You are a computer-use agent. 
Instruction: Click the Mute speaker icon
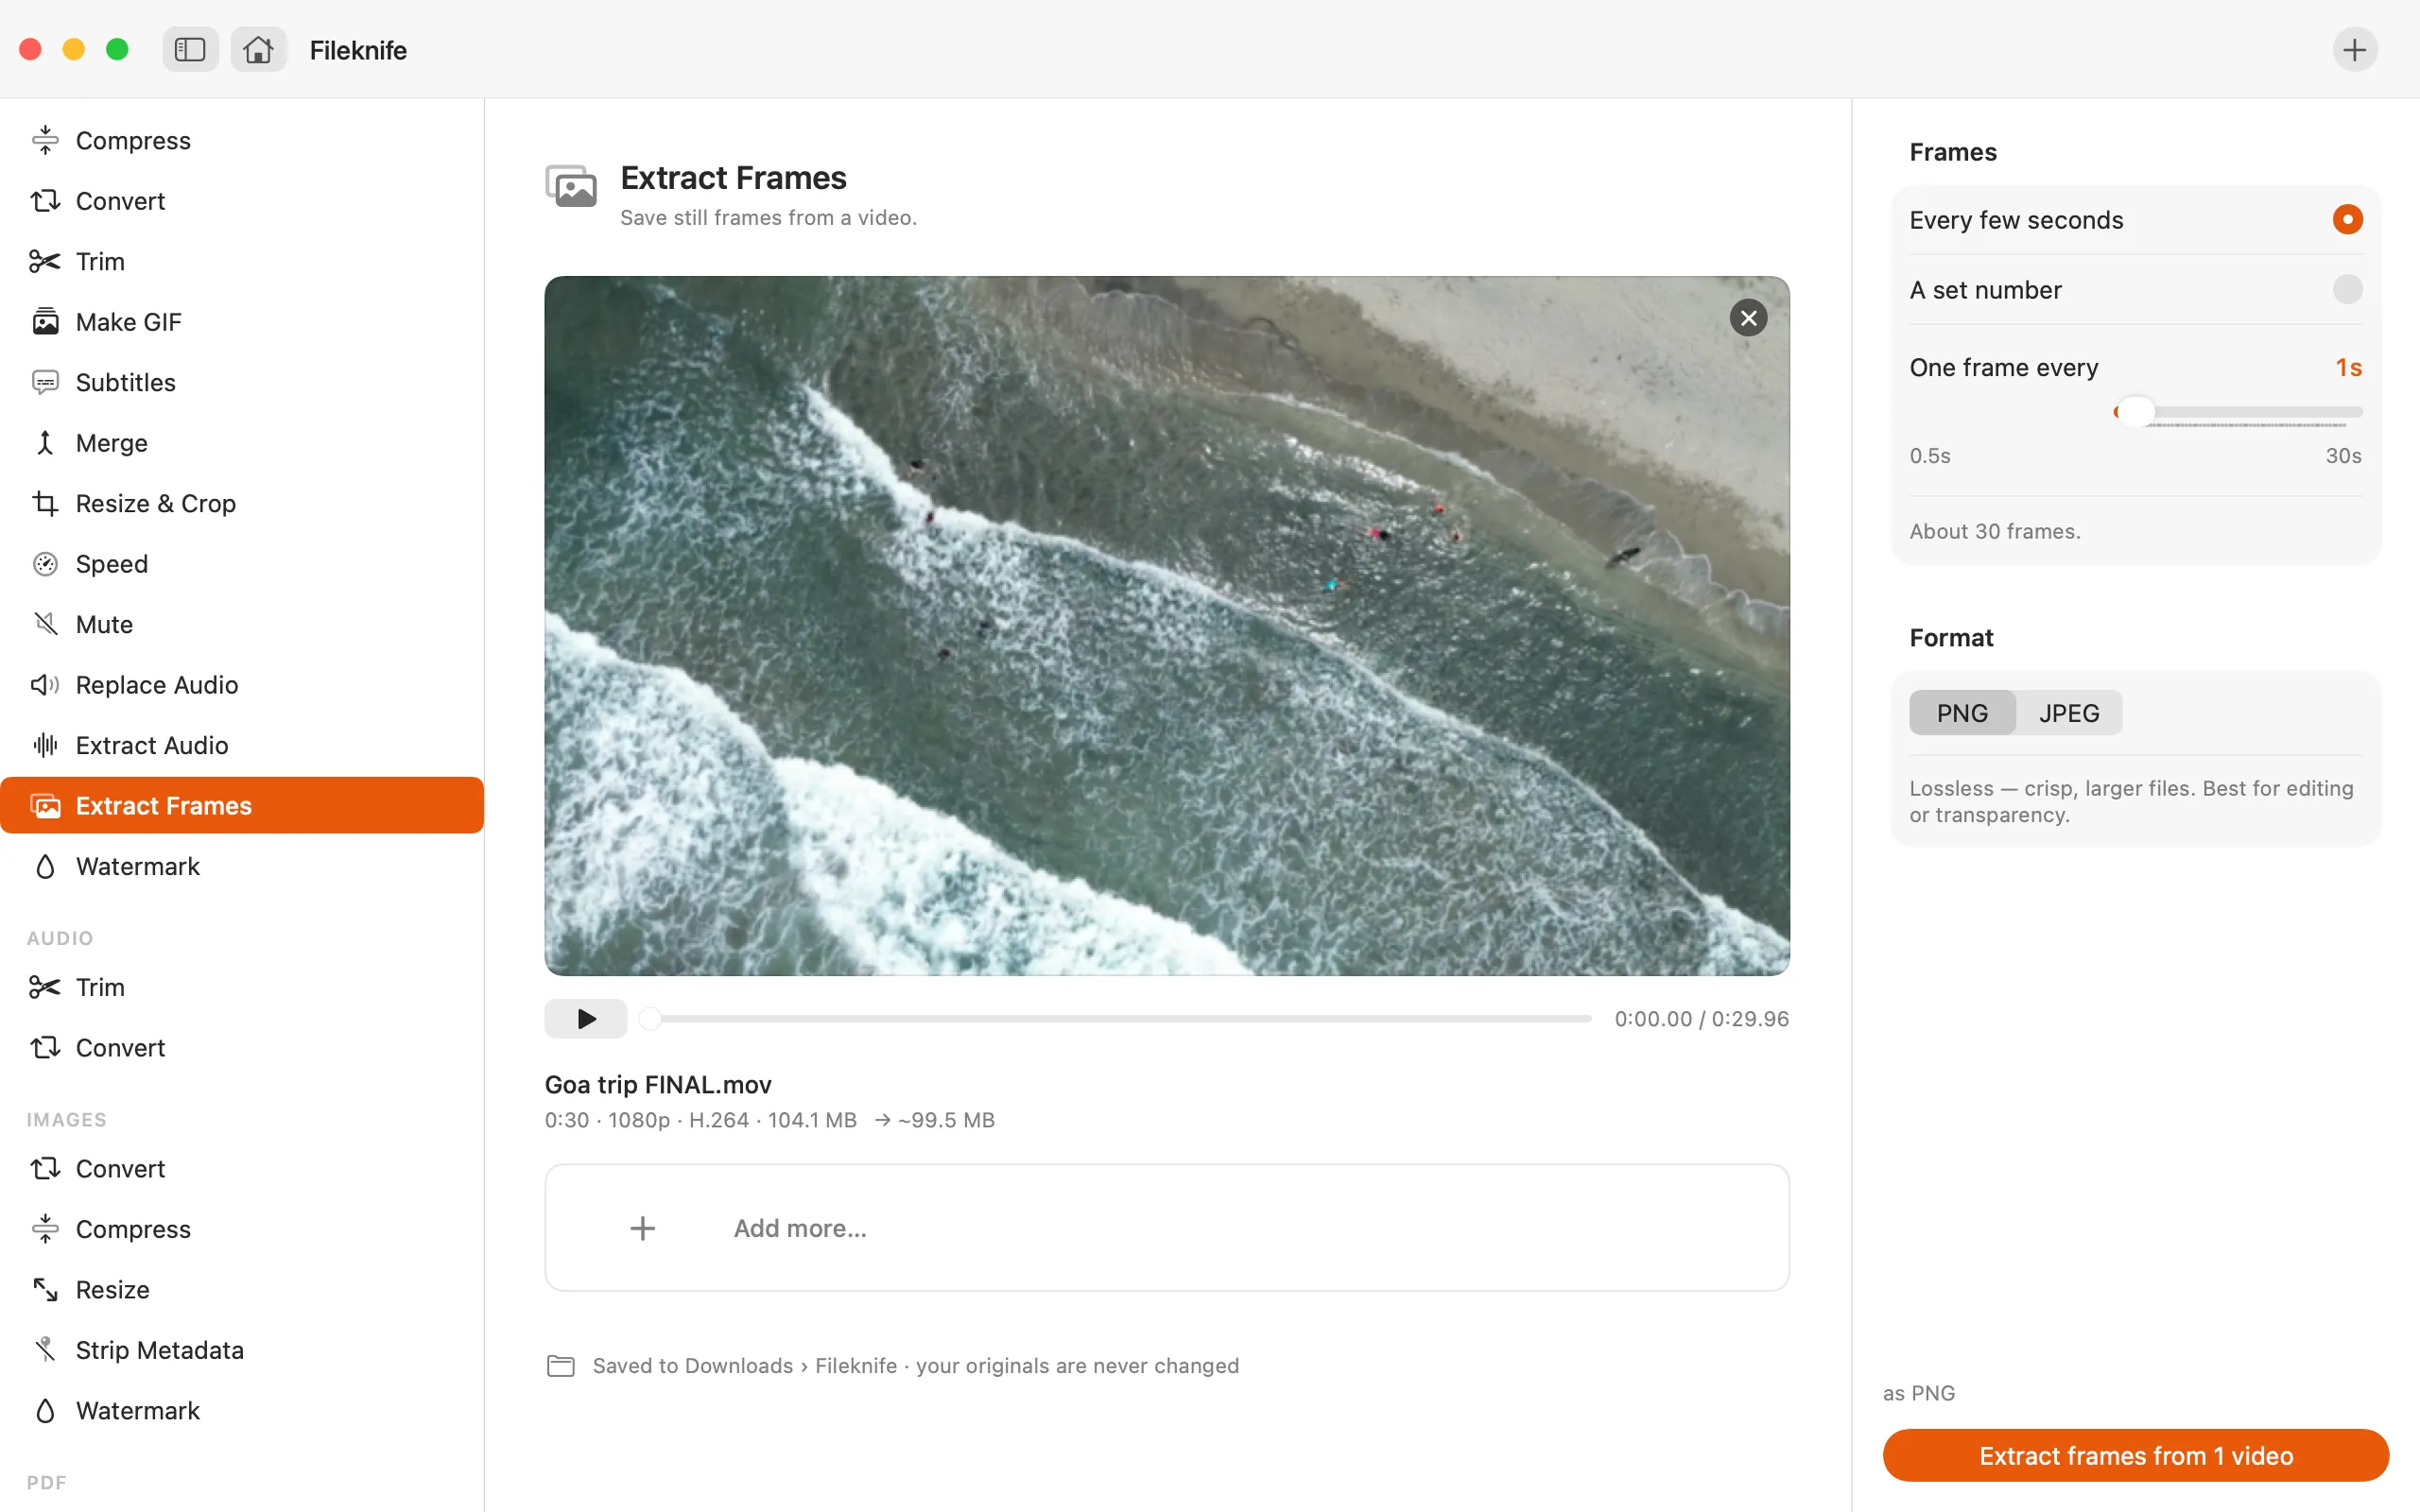pyautogui.click(x=45, y=624)
